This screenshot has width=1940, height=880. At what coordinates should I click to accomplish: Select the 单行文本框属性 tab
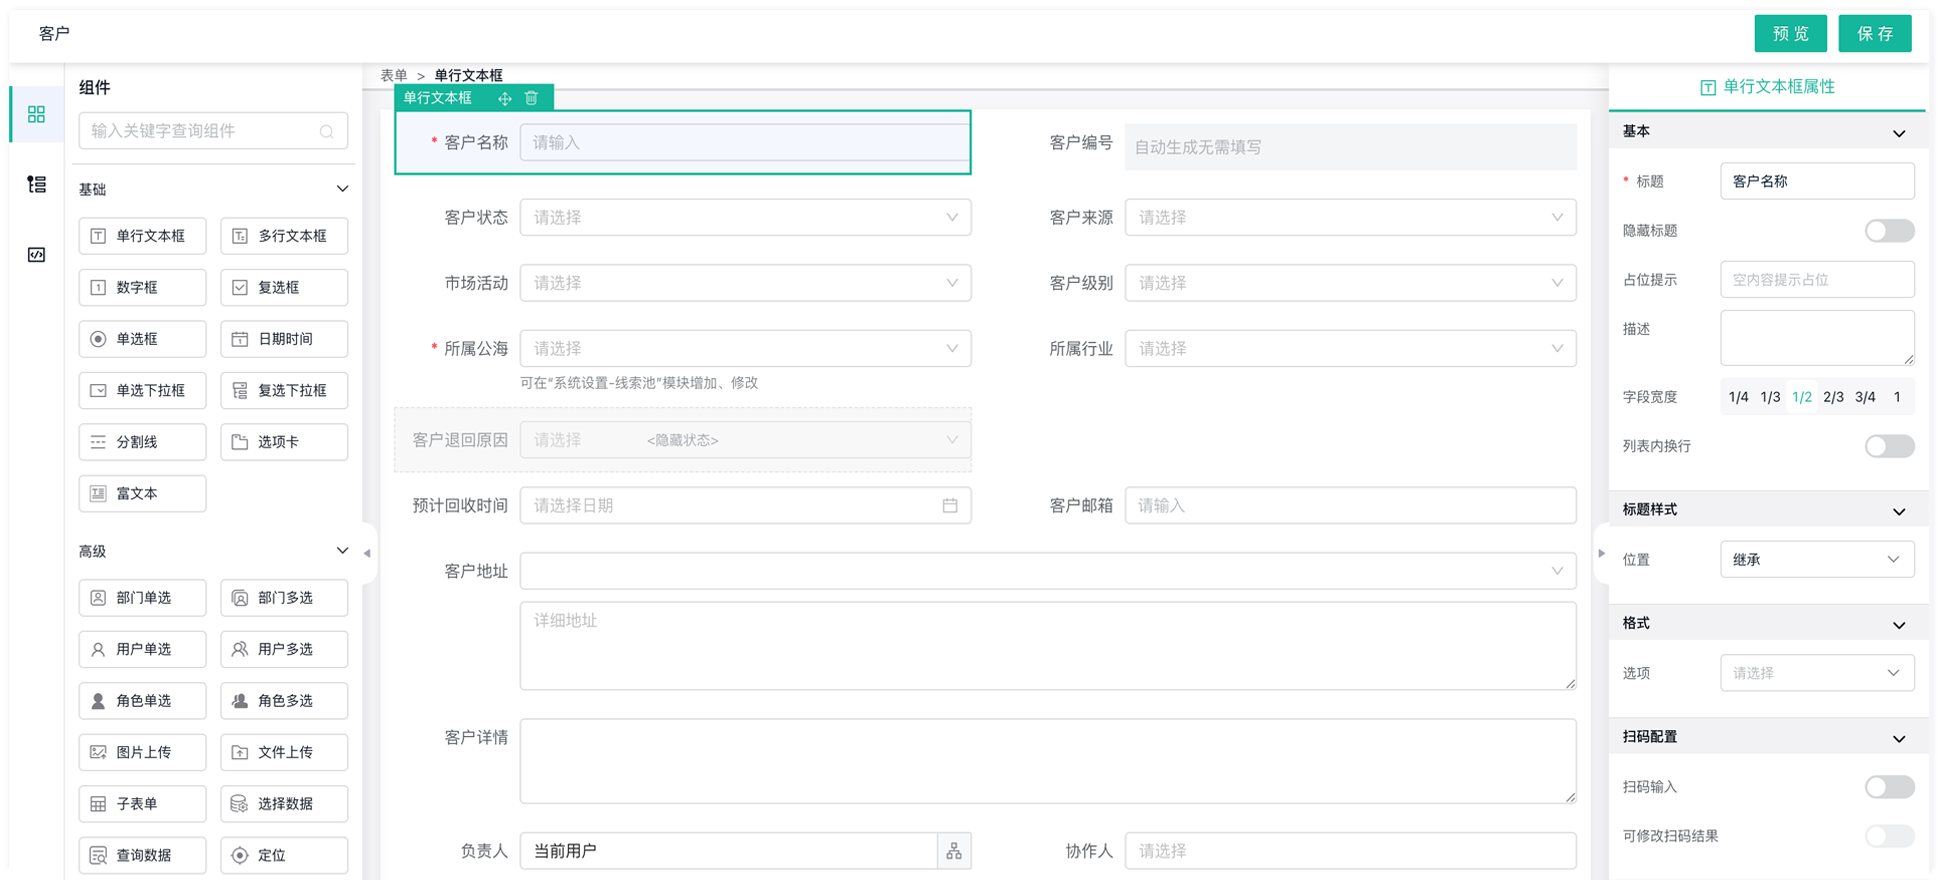[1767, 87]
